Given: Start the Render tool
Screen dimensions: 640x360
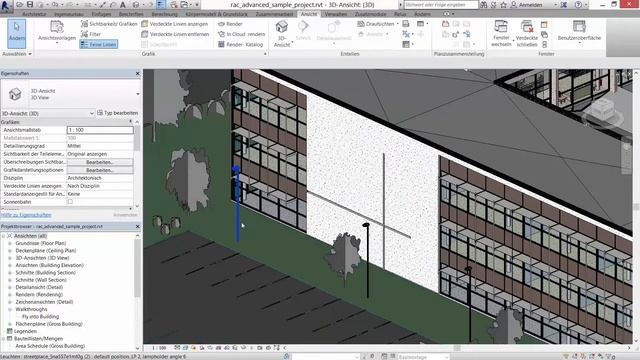Looking at the screenshot, I should (x=230, y=24).
